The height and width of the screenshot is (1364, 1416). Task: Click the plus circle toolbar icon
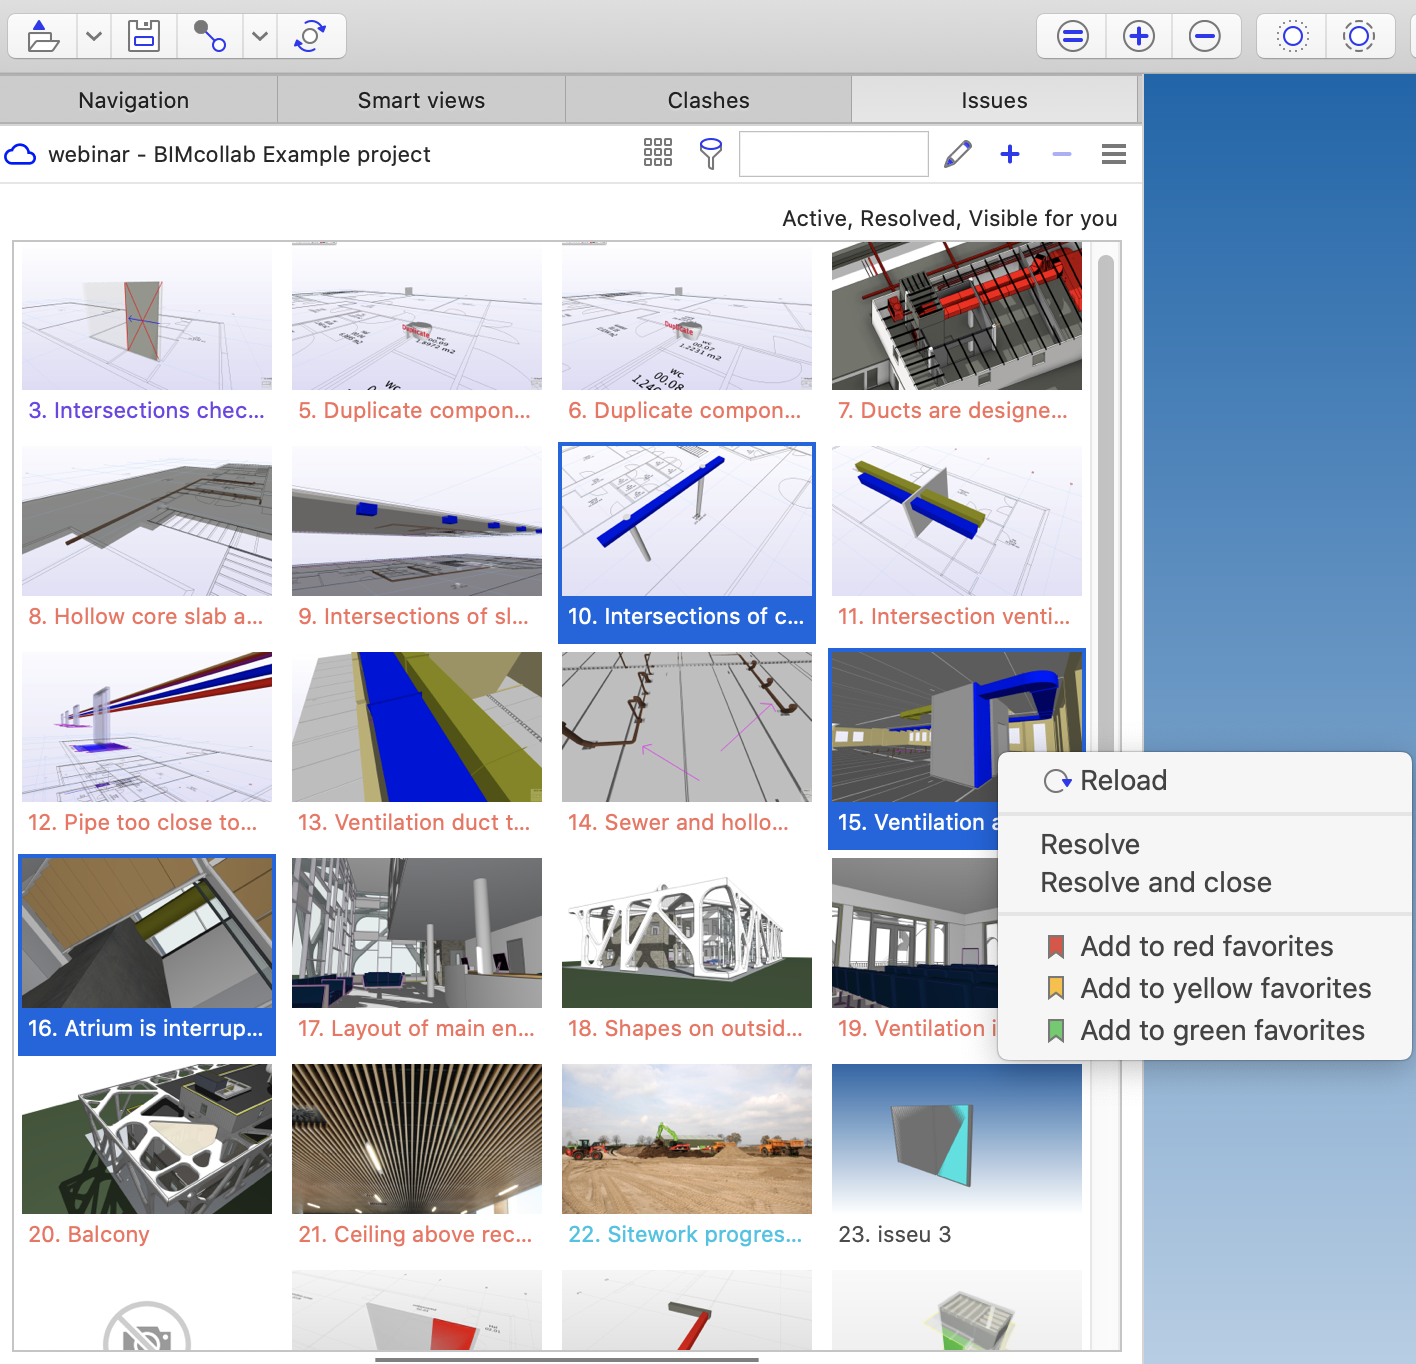coord(1139,37)
